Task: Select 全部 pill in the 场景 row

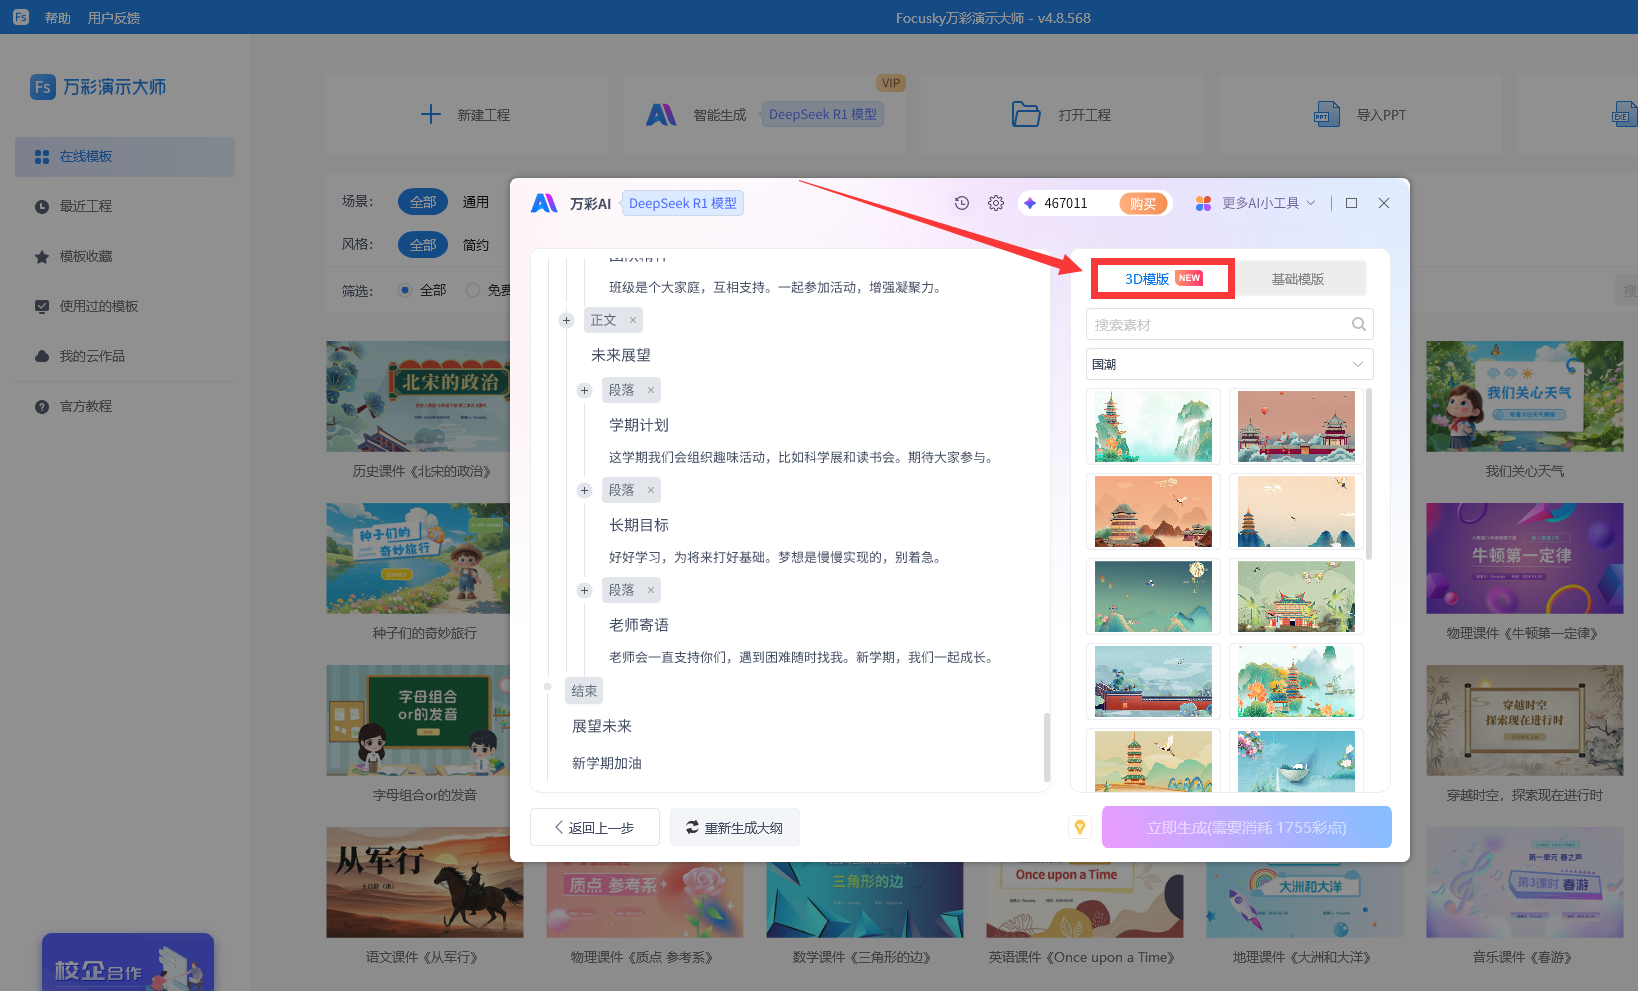Action: coord(423,201)
